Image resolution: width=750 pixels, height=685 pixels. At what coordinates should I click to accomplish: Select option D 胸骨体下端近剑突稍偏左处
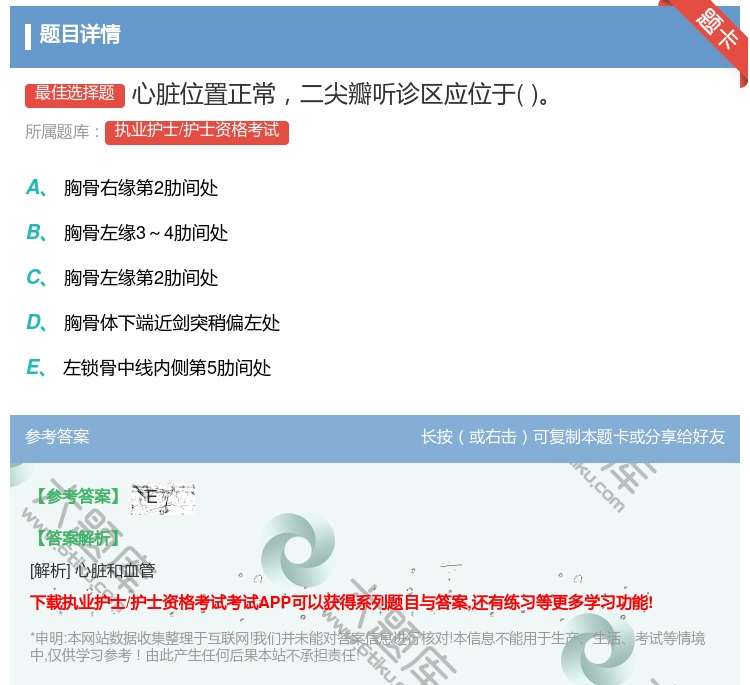tap(153, 323)
